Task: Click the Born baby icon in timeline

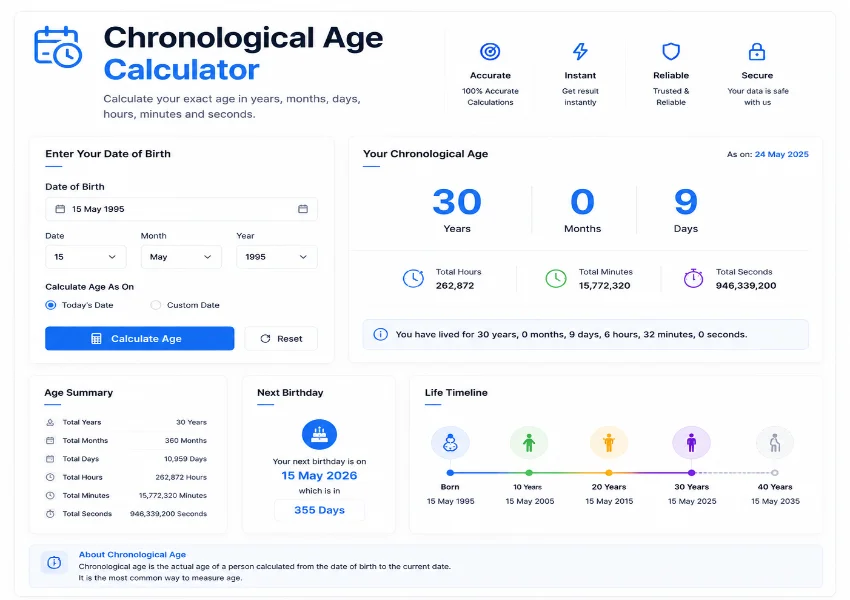Action: [450, 443]
